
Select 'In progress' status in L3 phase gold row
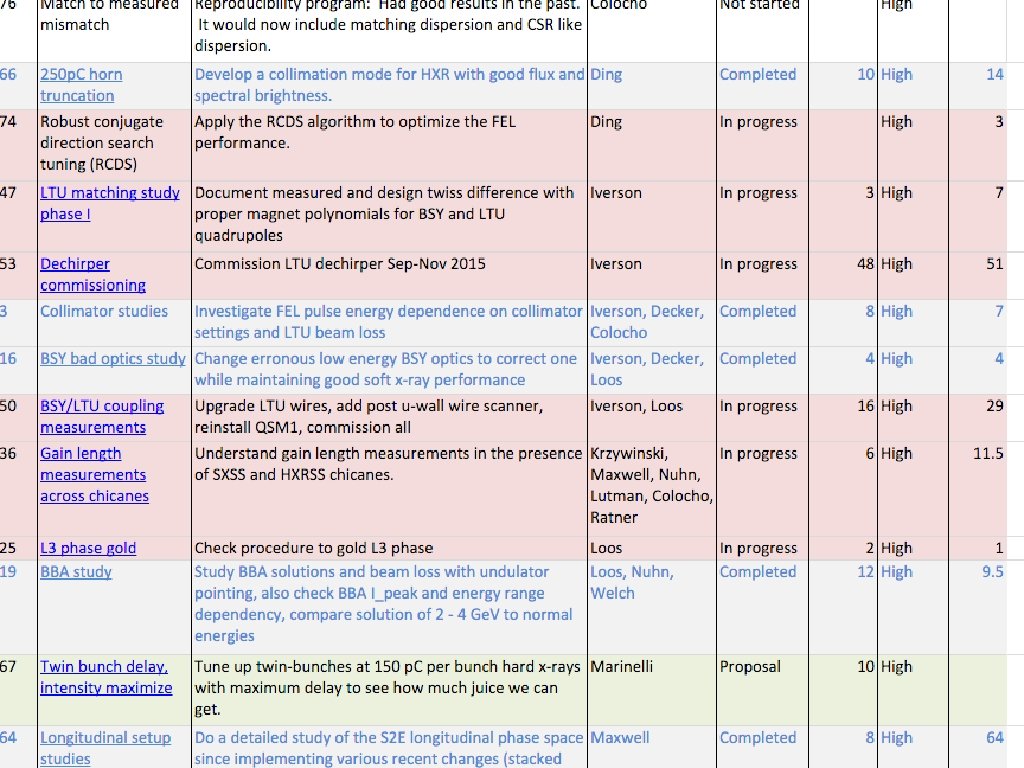pos(762,548)
